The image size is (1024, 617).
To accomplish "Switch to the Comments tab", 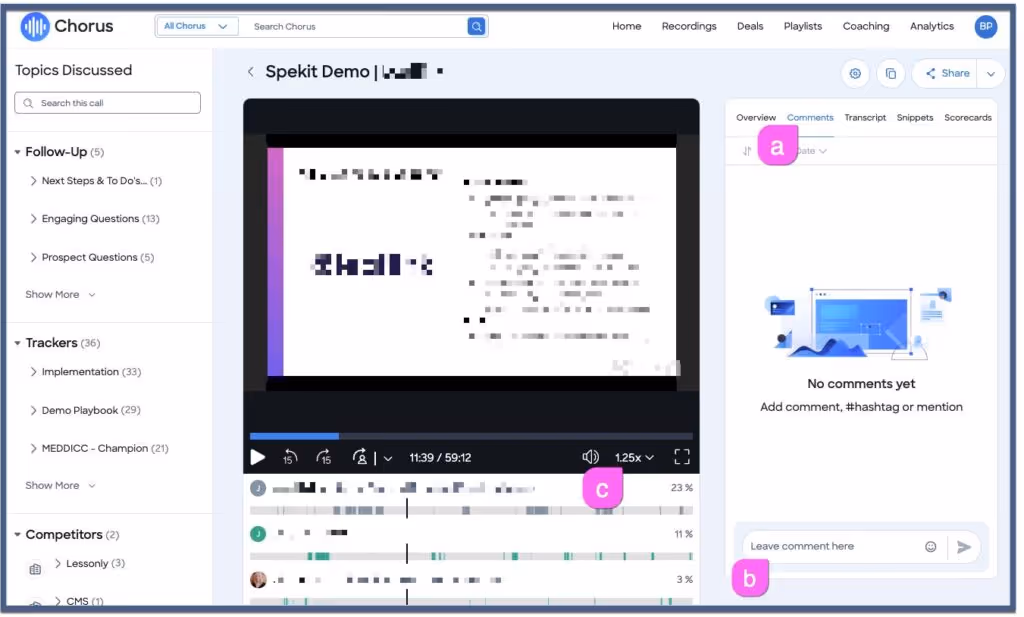I will 810,118.
